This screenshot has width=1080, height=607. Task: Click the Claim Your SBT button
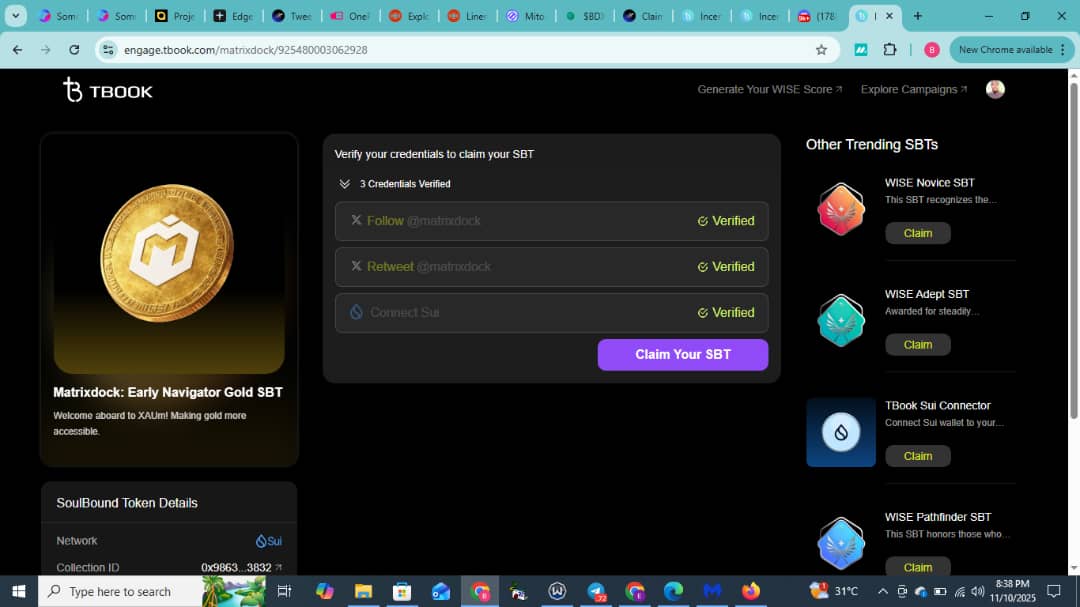pyautogui.click(x=683, y=354)
